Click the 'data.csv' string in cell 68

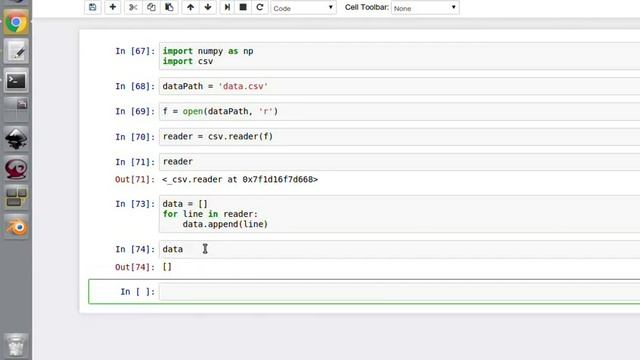coord(243,87)
